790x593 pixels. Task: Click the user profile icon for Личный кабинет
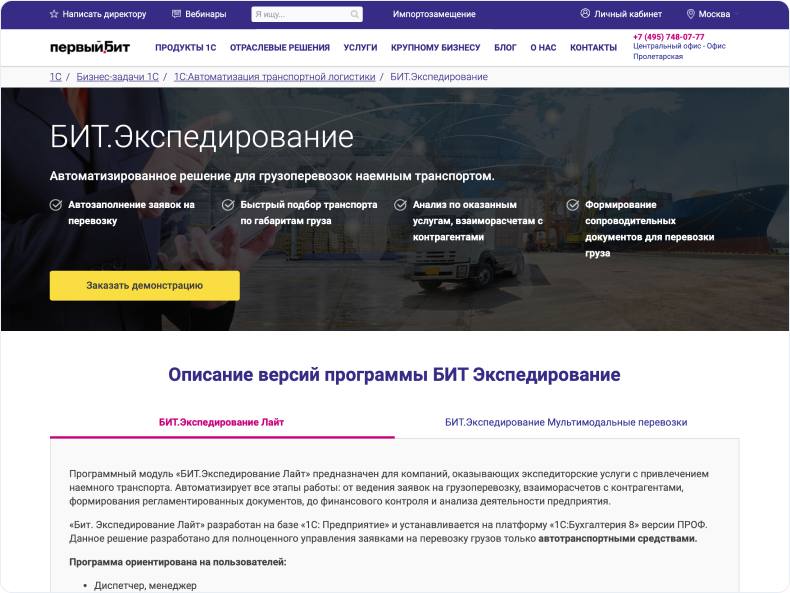click(x=585, y=14)
